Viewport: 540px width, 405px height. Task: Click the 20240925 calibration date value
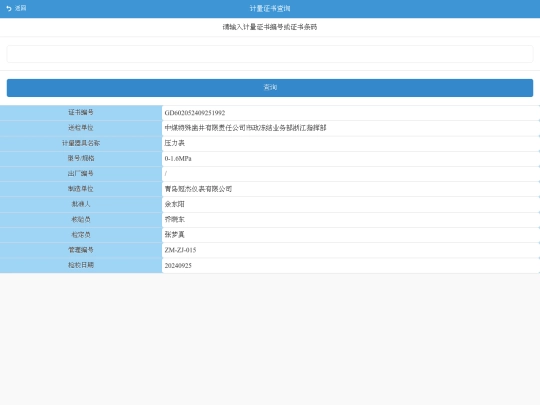tap(178, 266)
